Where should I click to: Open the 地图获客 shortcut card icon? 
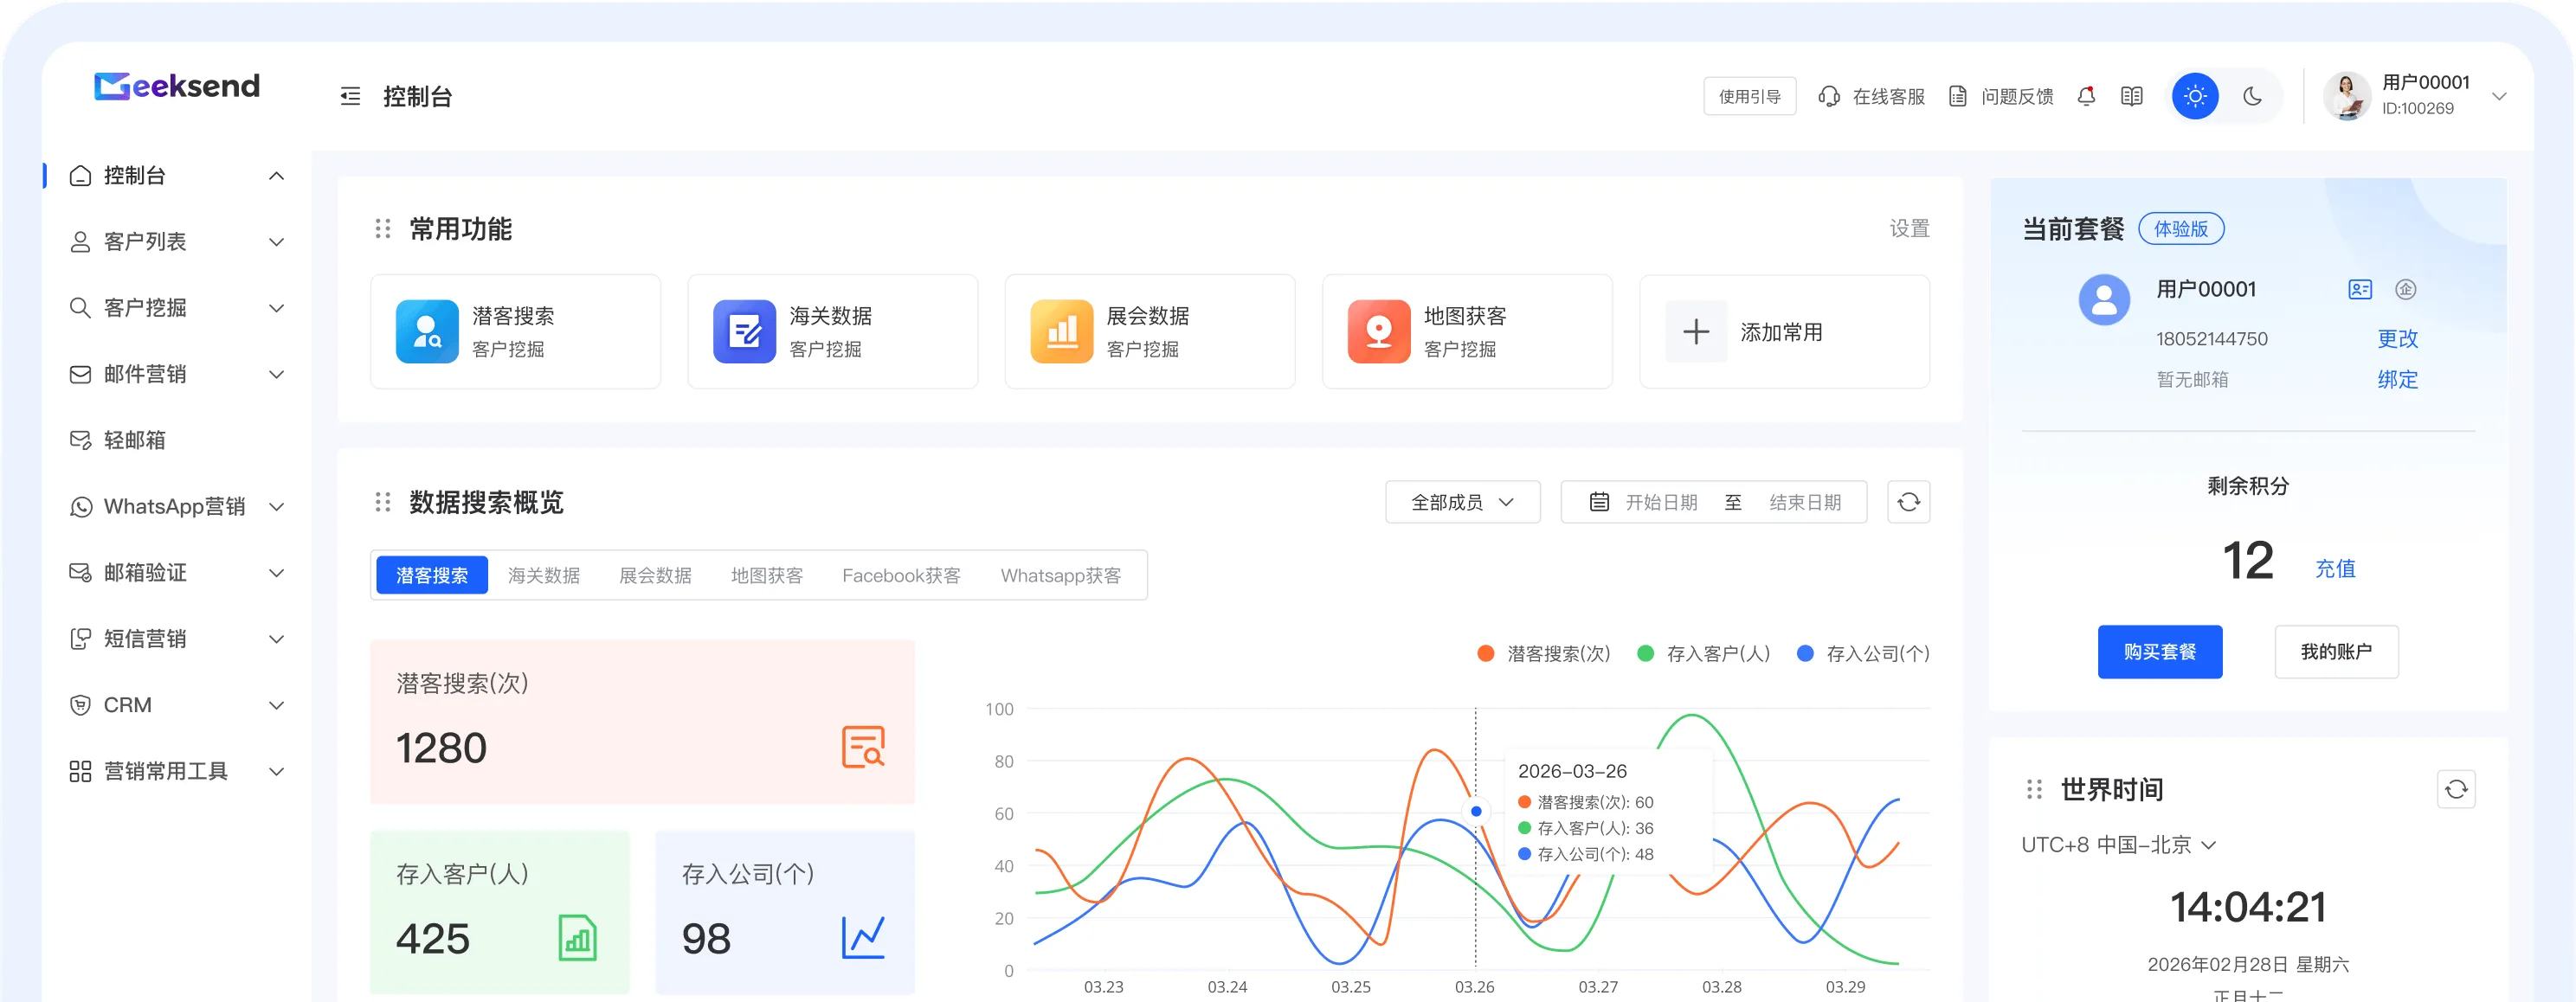1378,331
